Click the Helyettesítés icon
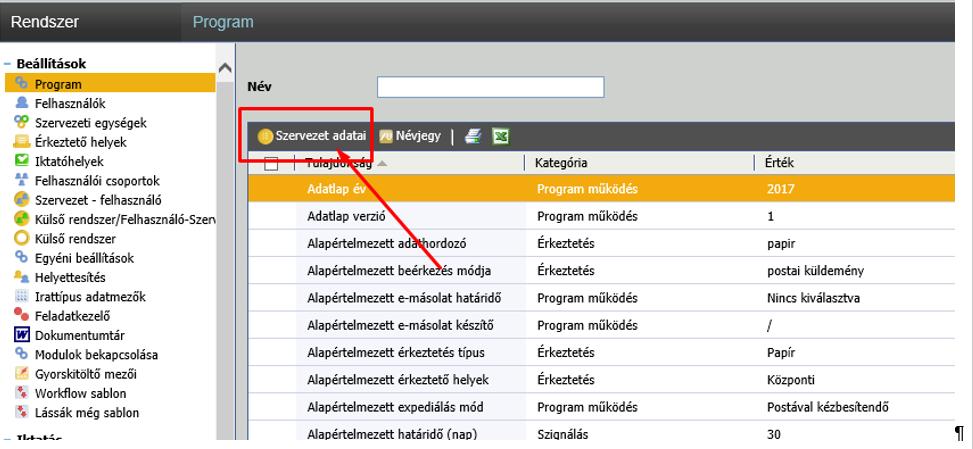Viewport: 973px width, 449px height. click(x=22, y=277)
